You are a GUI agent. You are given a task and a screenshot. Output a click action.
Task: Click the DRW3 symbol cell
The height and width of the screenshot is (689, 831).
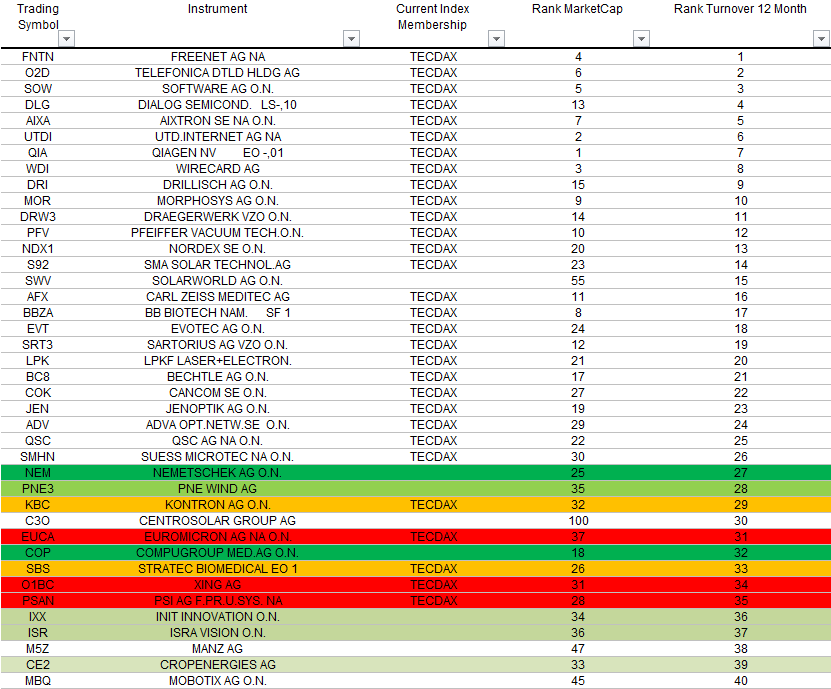[x=38, y=217]
